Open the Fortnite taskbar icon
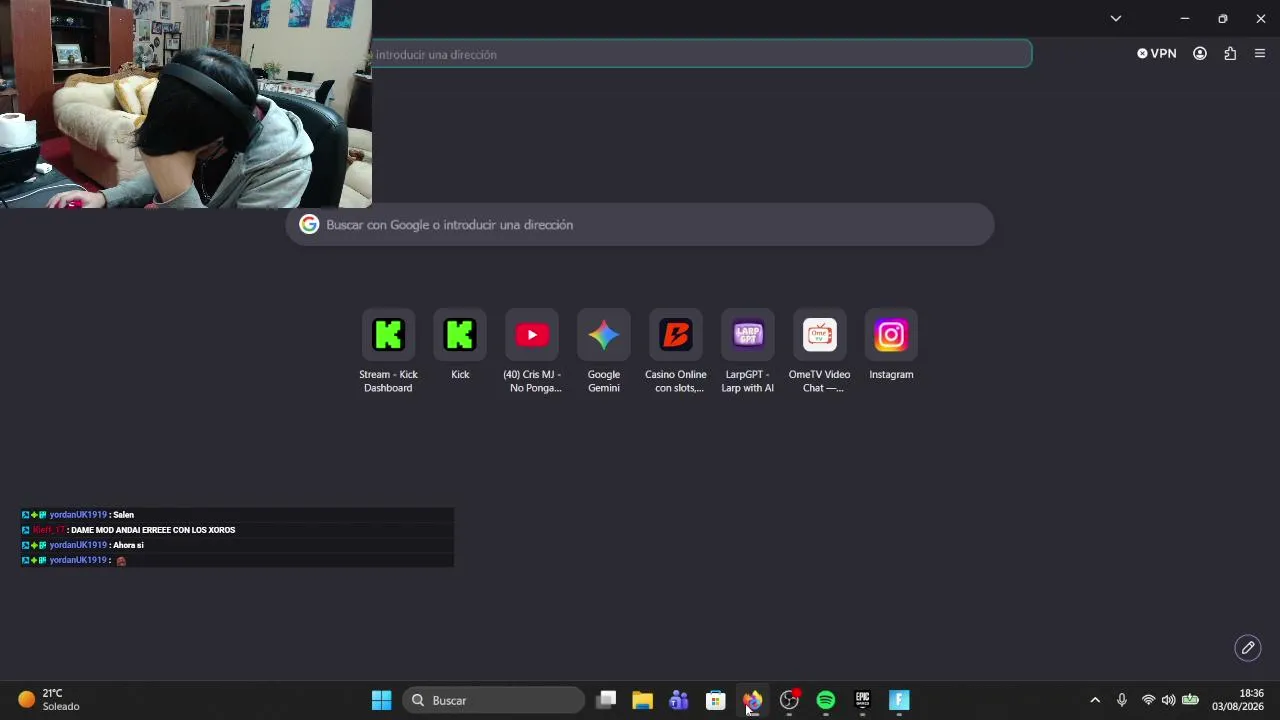Viewport: 1280px width, 720px height. [x=899, y=700]
